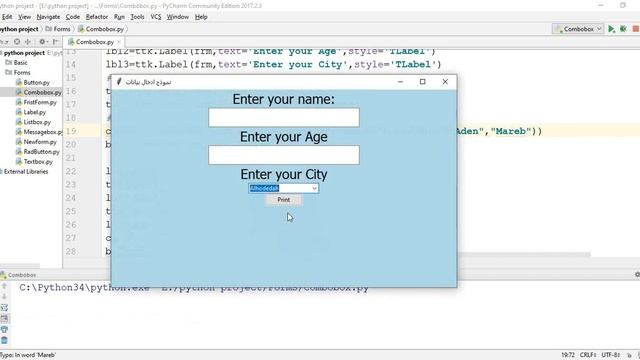The height and width of the screenshot is (360, 640).
Task: Open the VCS menu
Action: coord(156,17)
